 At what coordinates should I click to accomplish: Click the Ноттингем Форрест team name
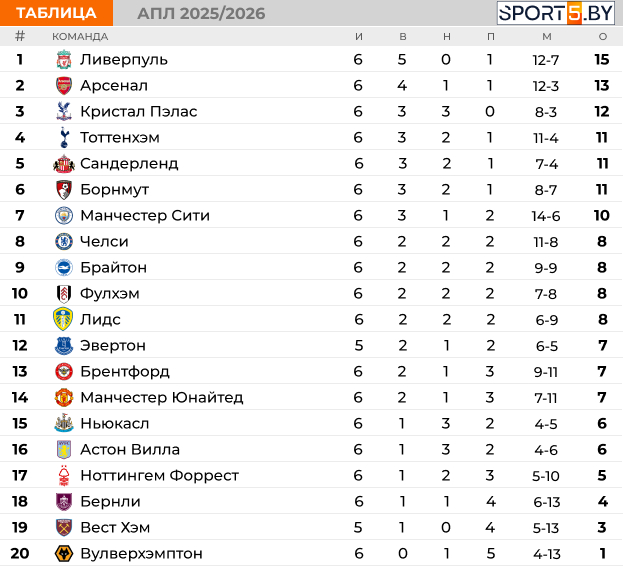click(160, 475)
